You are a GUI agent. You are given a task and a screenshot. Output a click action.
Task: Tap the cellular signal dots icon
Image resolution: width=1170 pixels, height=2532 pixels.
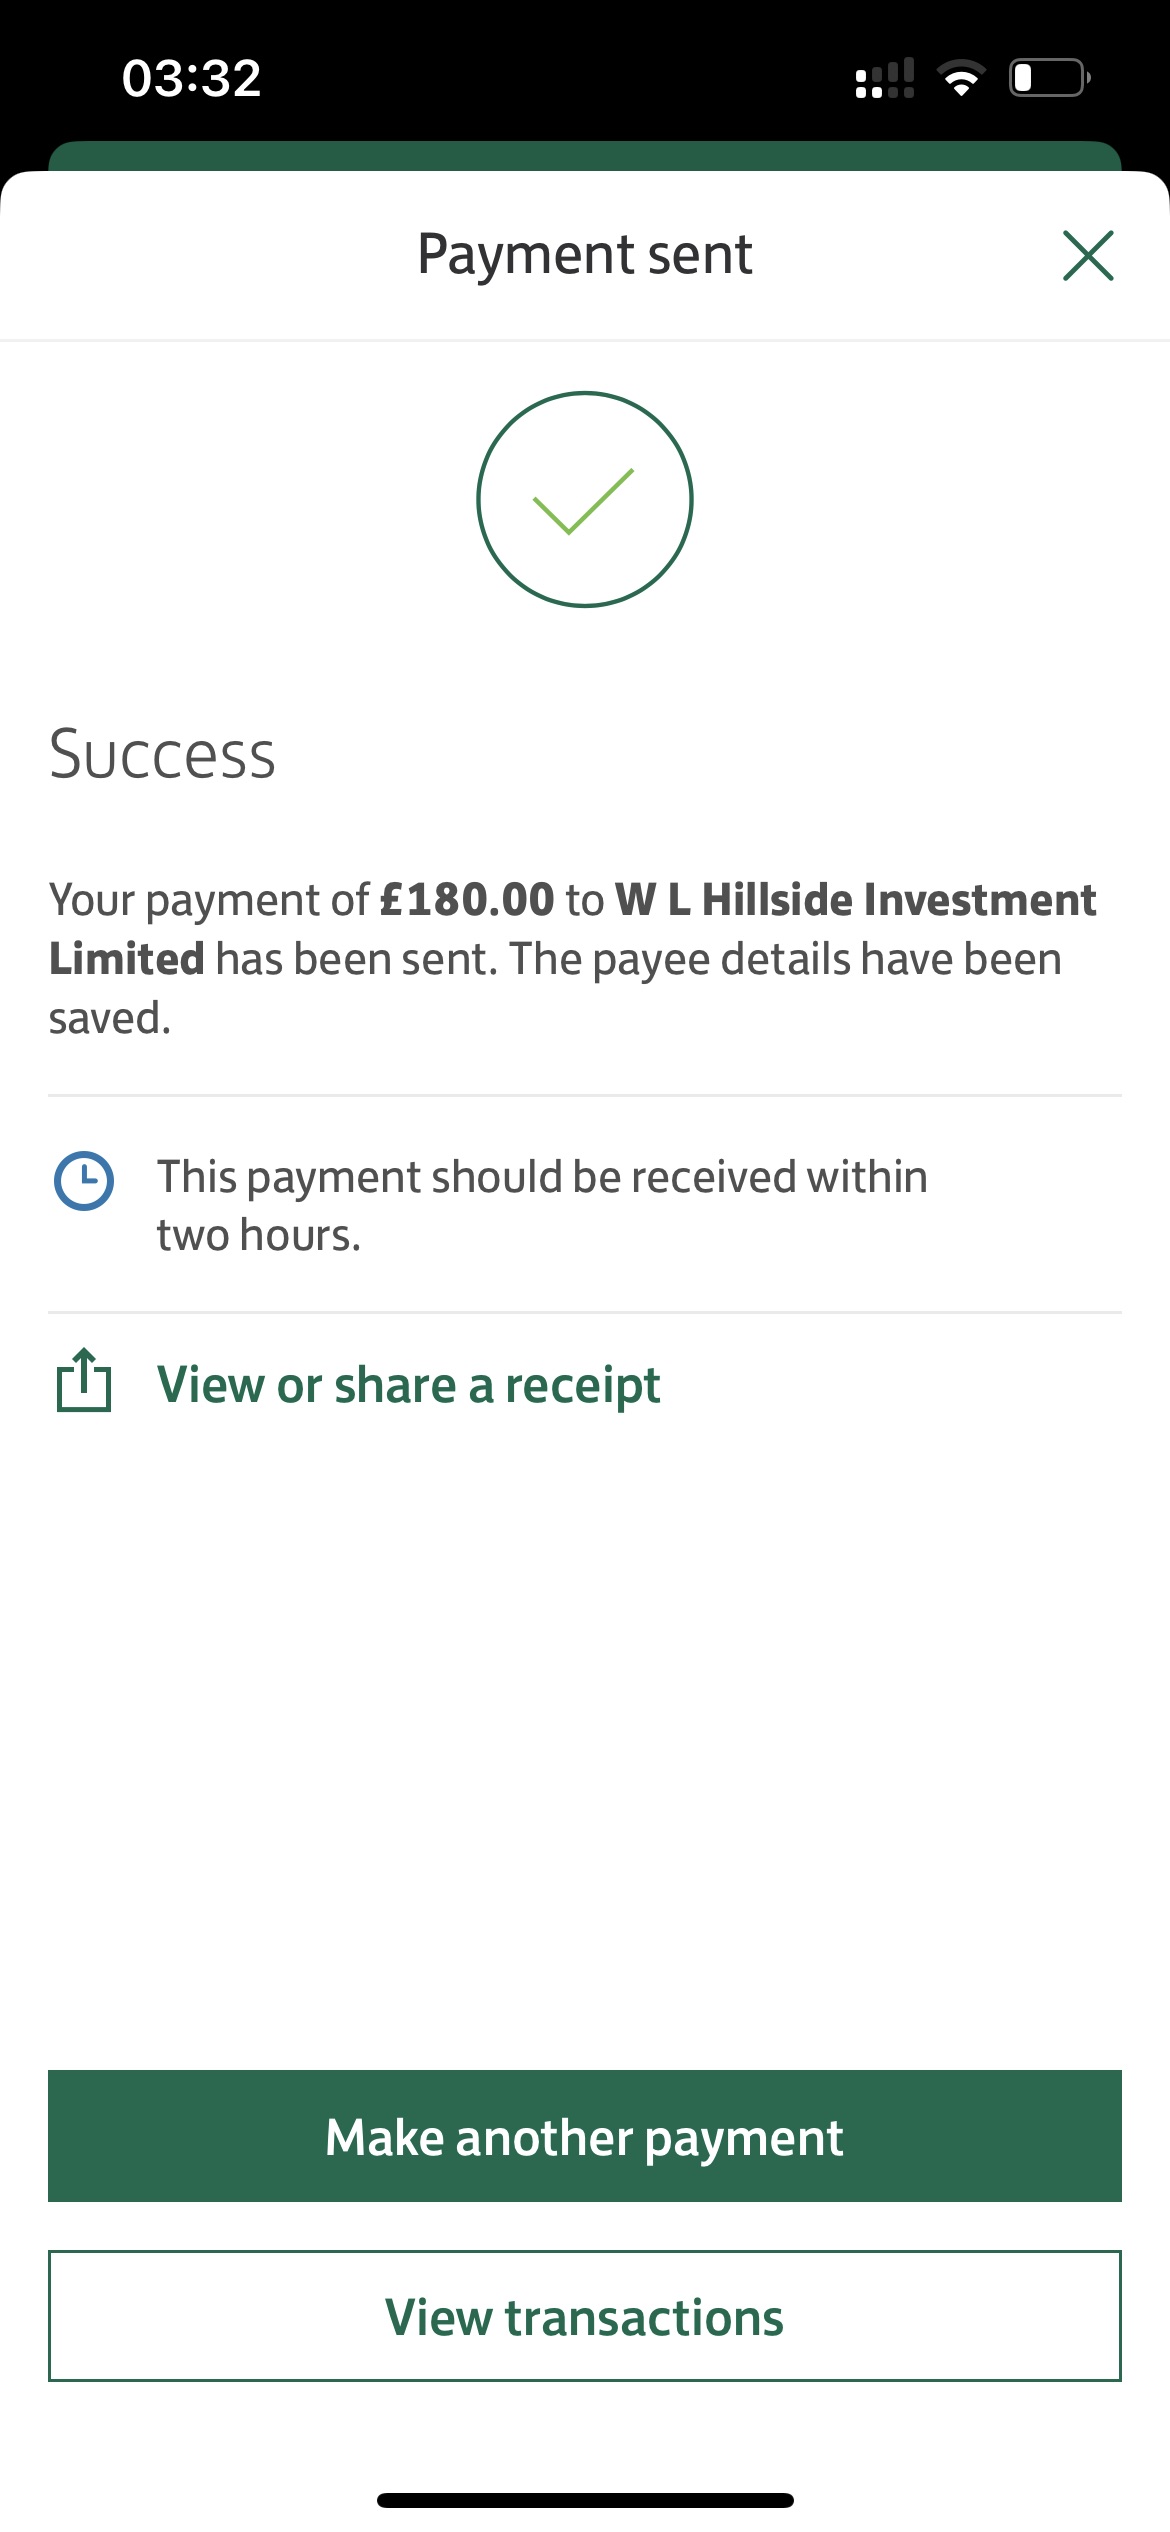[x=885, y=78]
